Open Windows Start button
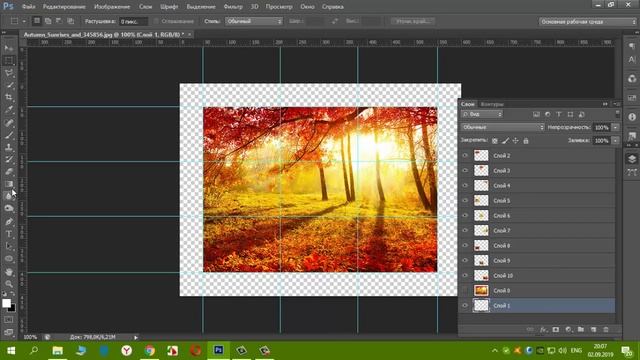The image size is (640, 360). click(11, 350)
